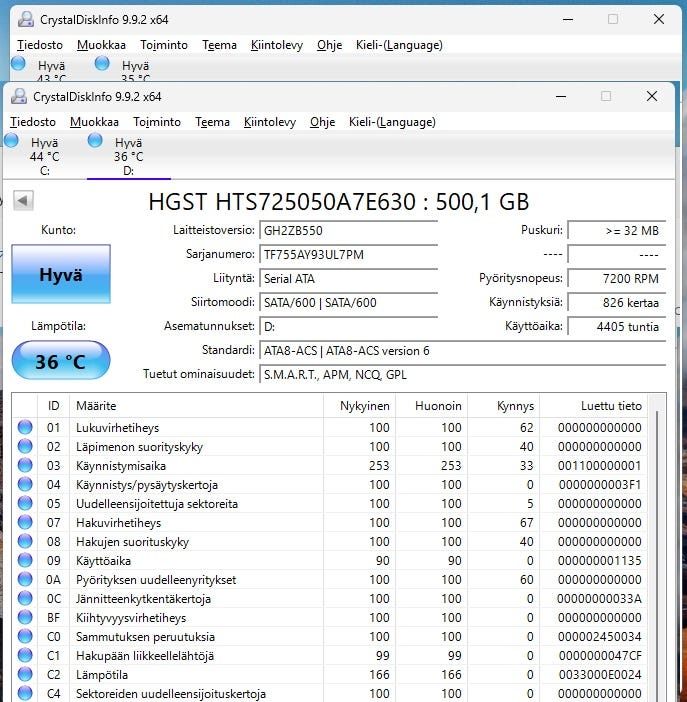Open Tiedosto menu in the back window
Screen dimensions: 687x702
(40, 45)
